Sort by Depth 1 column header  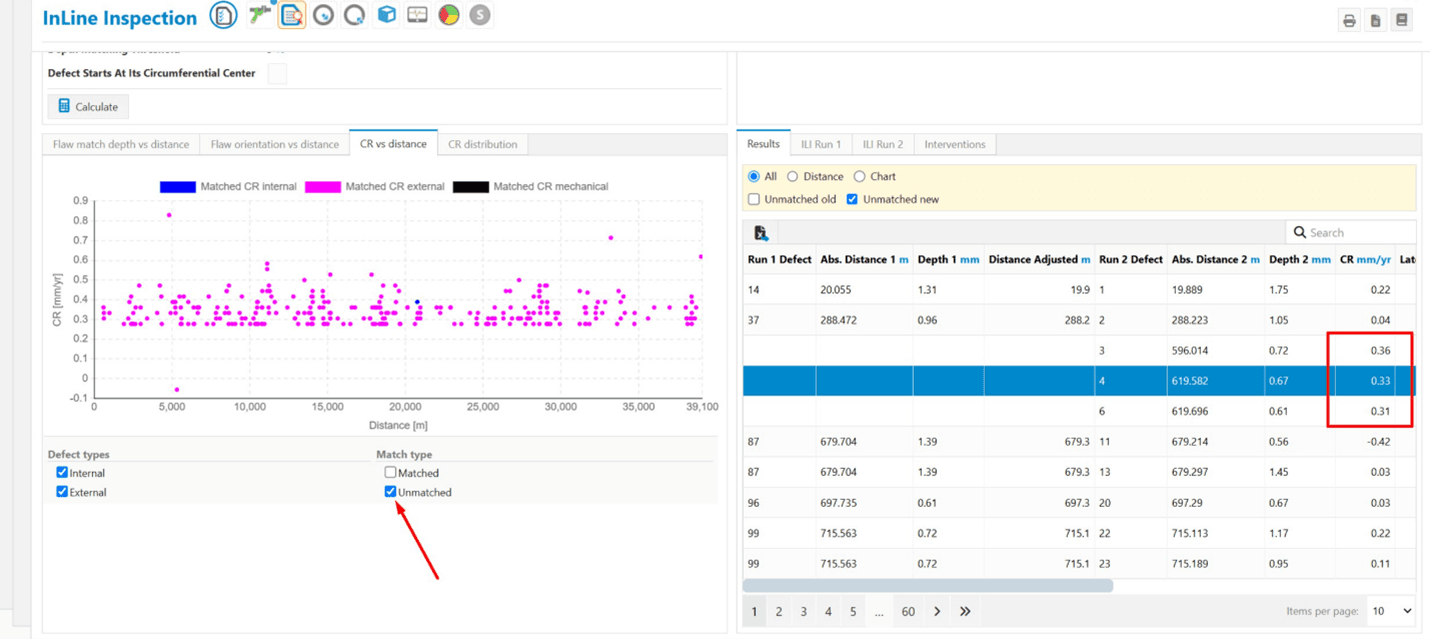(948, 259)
